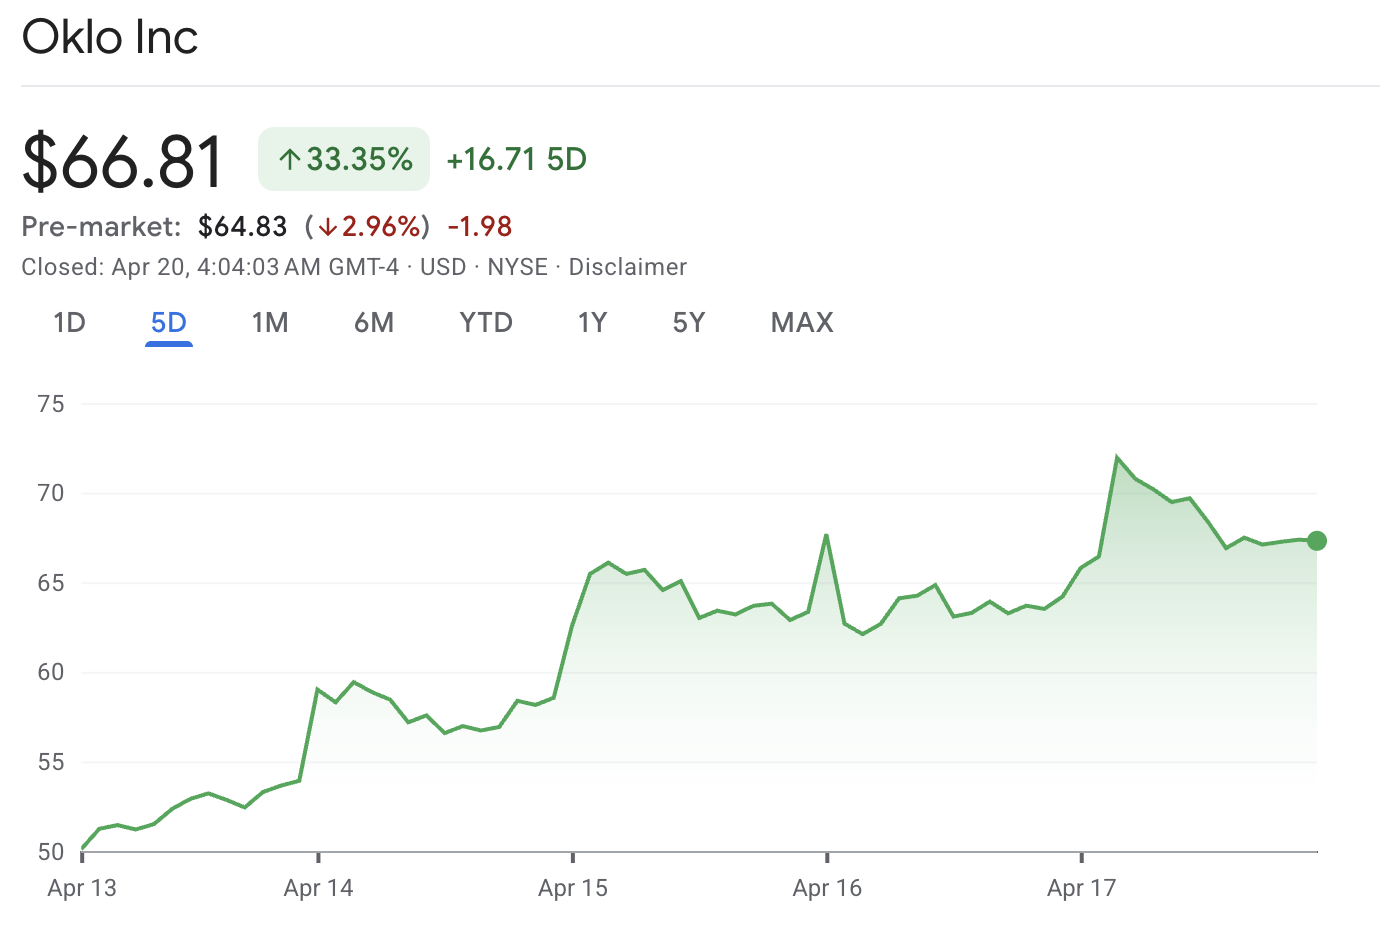Click the Oklo Inc title

click(x=110, y=38)
